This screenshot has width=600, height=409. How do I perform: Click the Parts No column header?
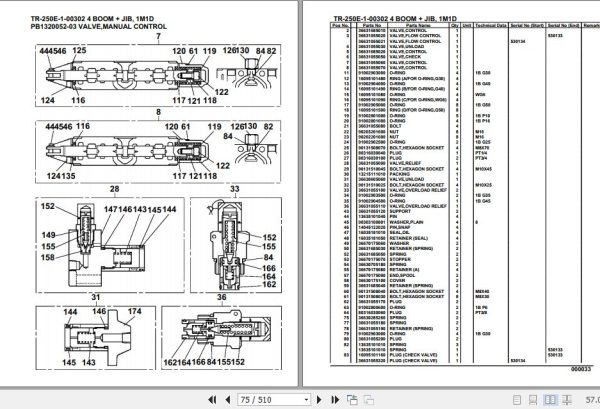click(x=372, y=25)
